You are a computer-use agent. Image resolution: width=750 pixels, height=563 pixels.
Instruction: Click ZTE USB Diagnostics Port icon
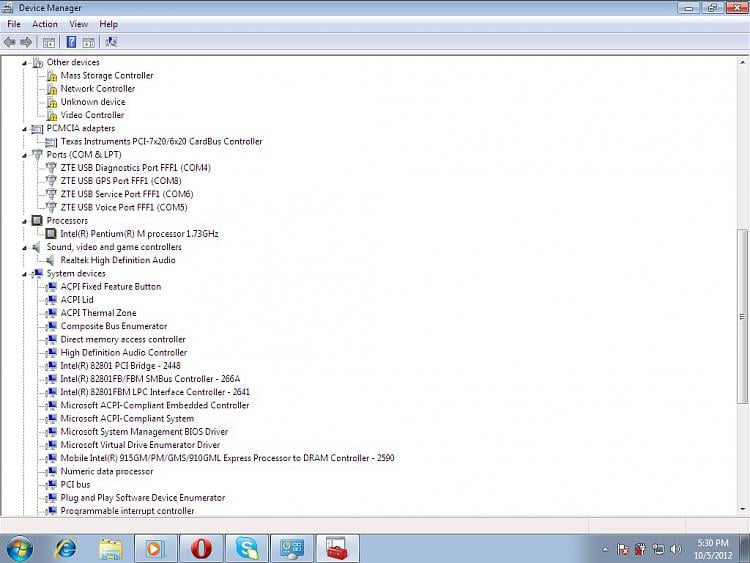(x=51, y=168)
